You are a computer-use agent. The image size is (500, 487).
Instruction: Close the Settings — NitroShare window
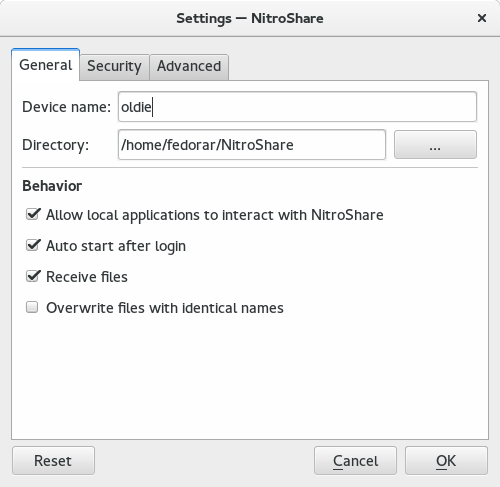click(x=482, y=18)
